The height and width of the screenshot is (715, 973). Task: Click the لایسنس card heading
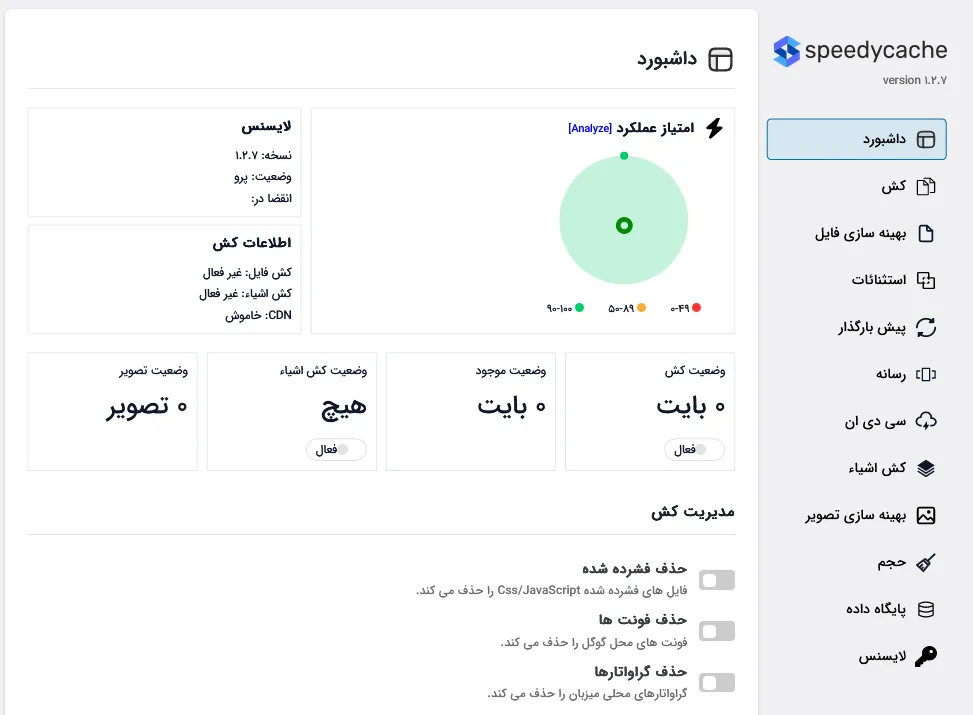[266, 127]
